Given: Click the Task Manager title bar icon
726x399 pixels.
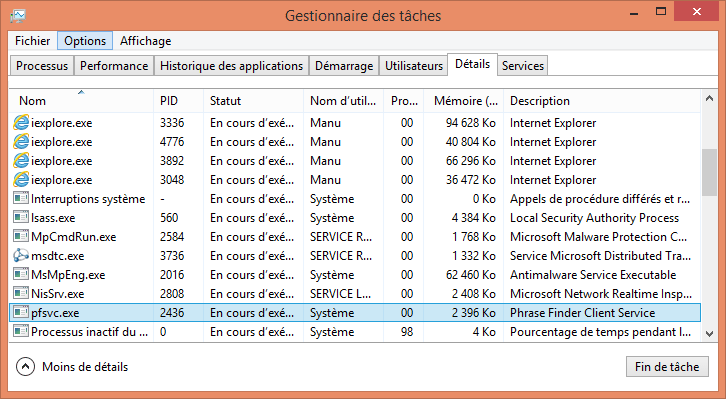Looking at the screenshot, I should [x=18, y=16].
